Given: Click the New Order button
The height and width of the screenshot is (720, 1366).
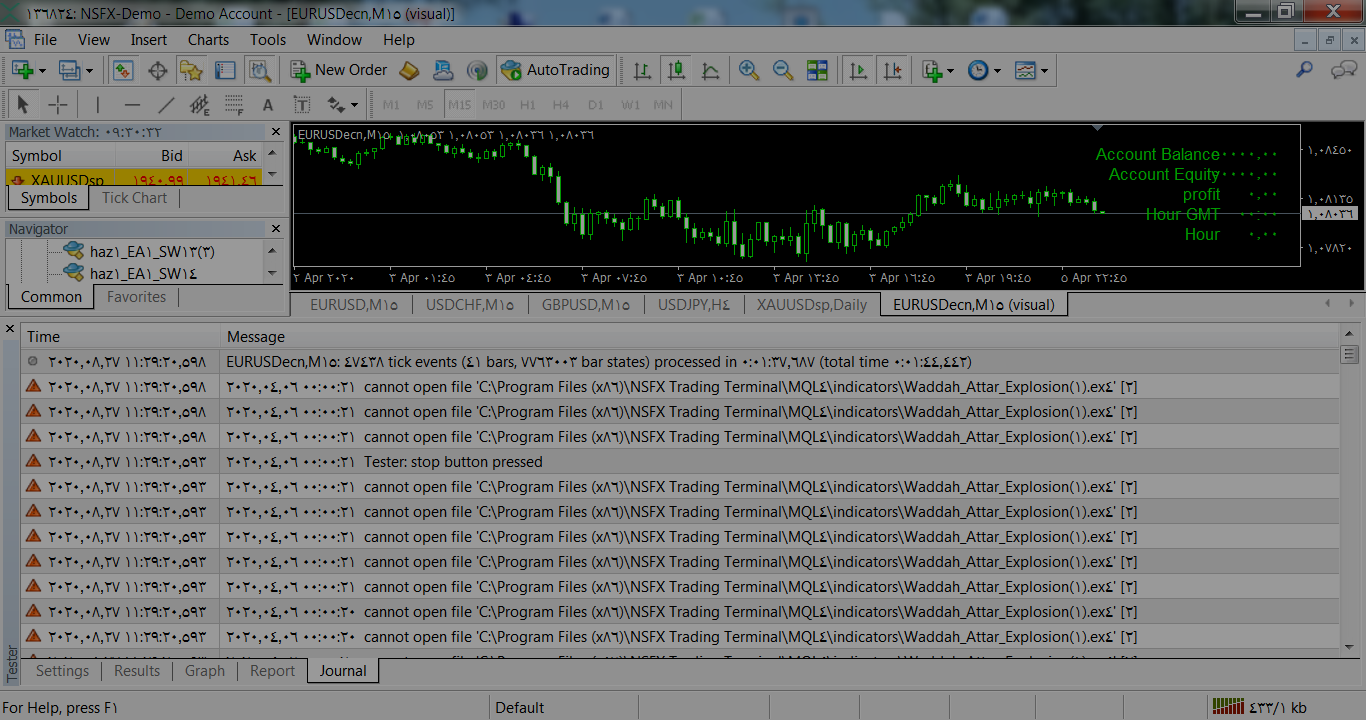Looking at the screenshot, I should coord(339,70).
